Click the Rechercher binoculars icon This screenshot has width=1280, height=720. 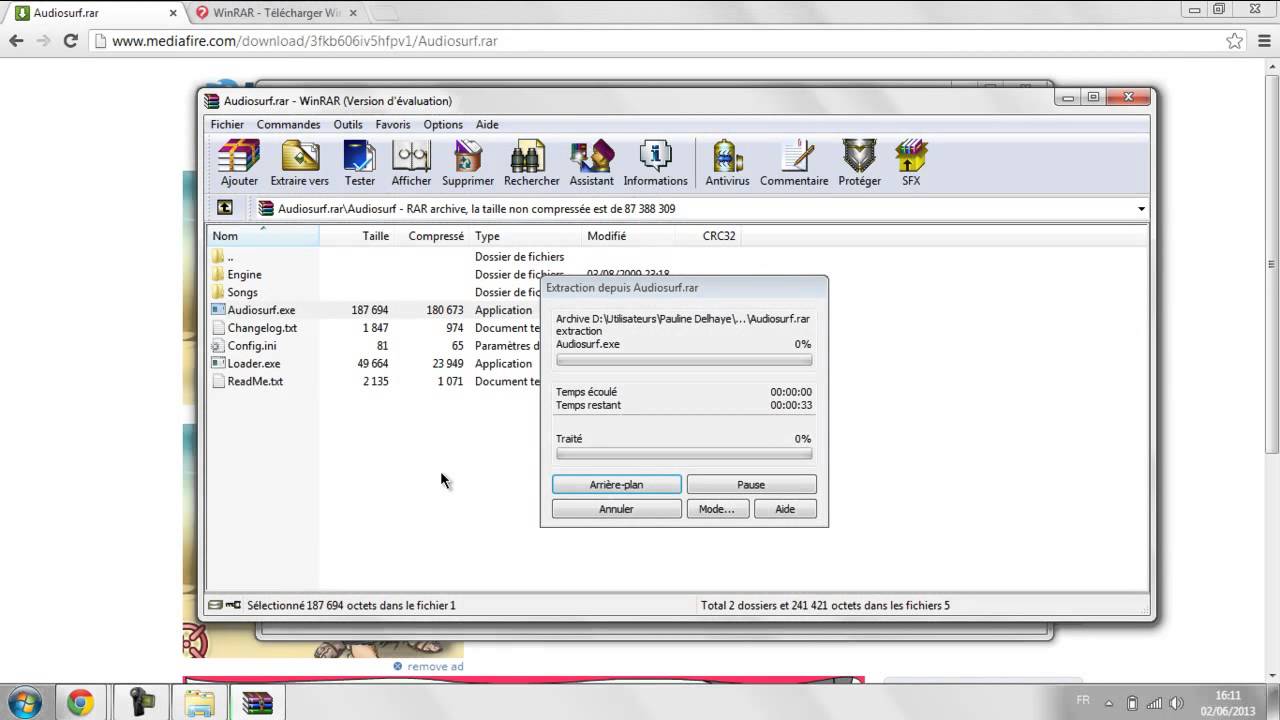(x=531, y=163)
